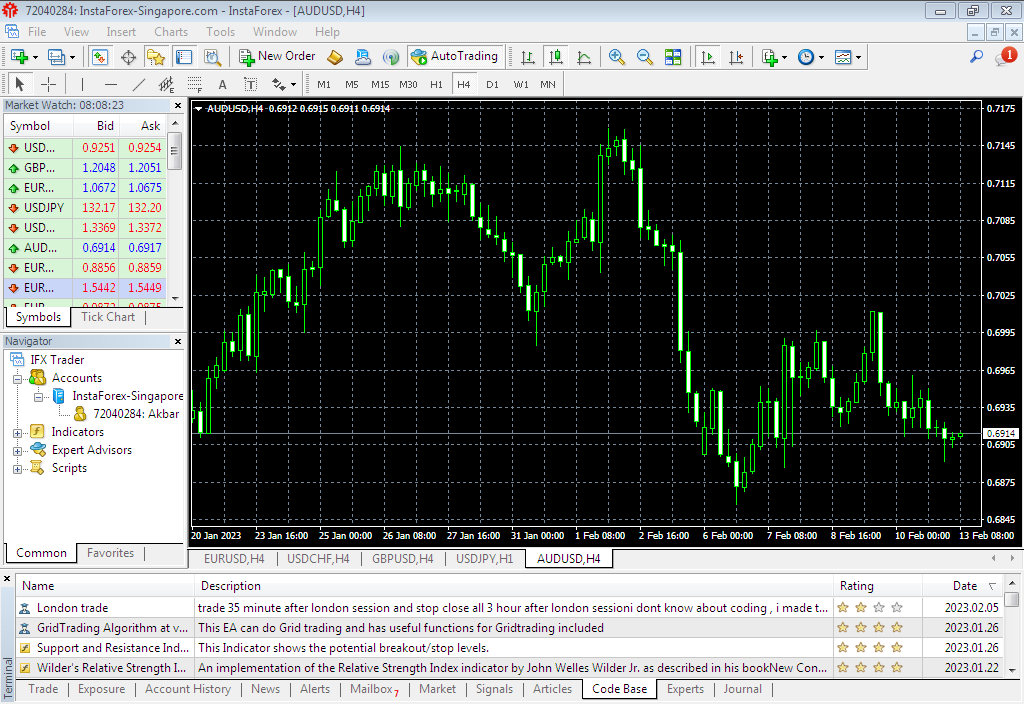The height and width of the screenshot is (704, 1024).
Task: Open the Templates dropdown arrow
Action: click(858, 57)
